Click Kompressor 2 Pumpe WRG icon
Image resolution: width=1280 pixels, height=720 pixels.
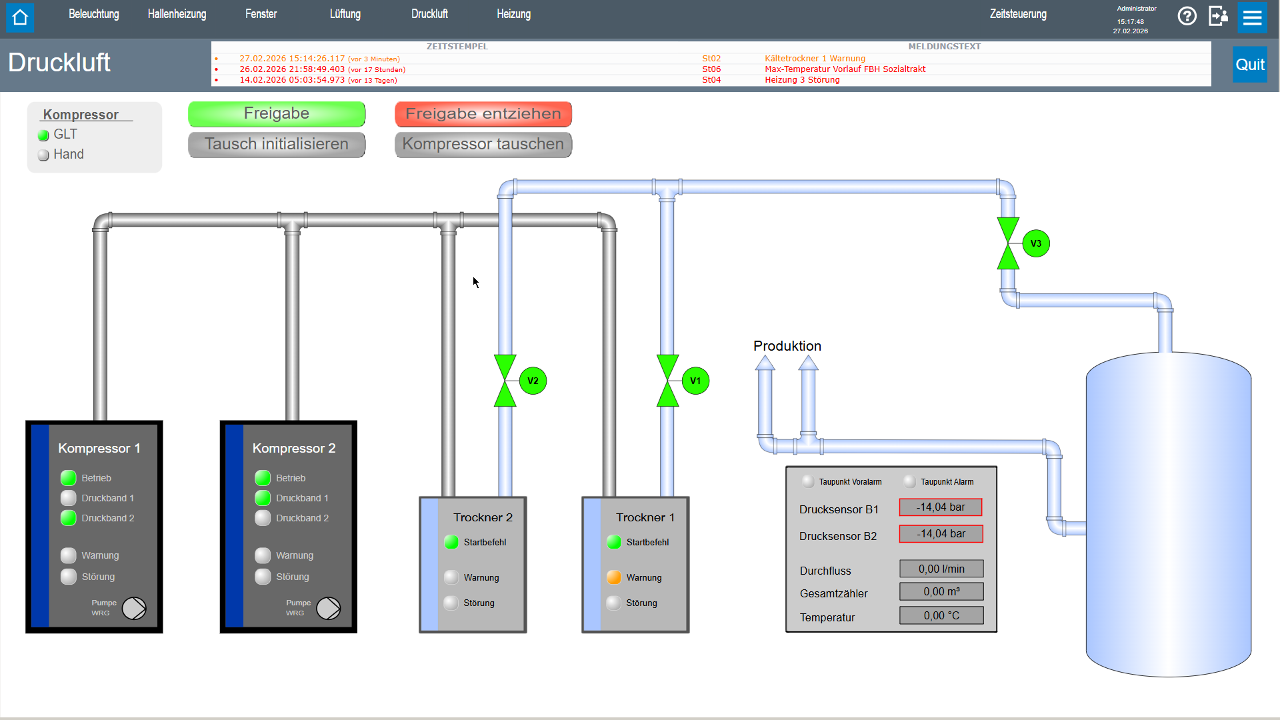tap(328, 608)
